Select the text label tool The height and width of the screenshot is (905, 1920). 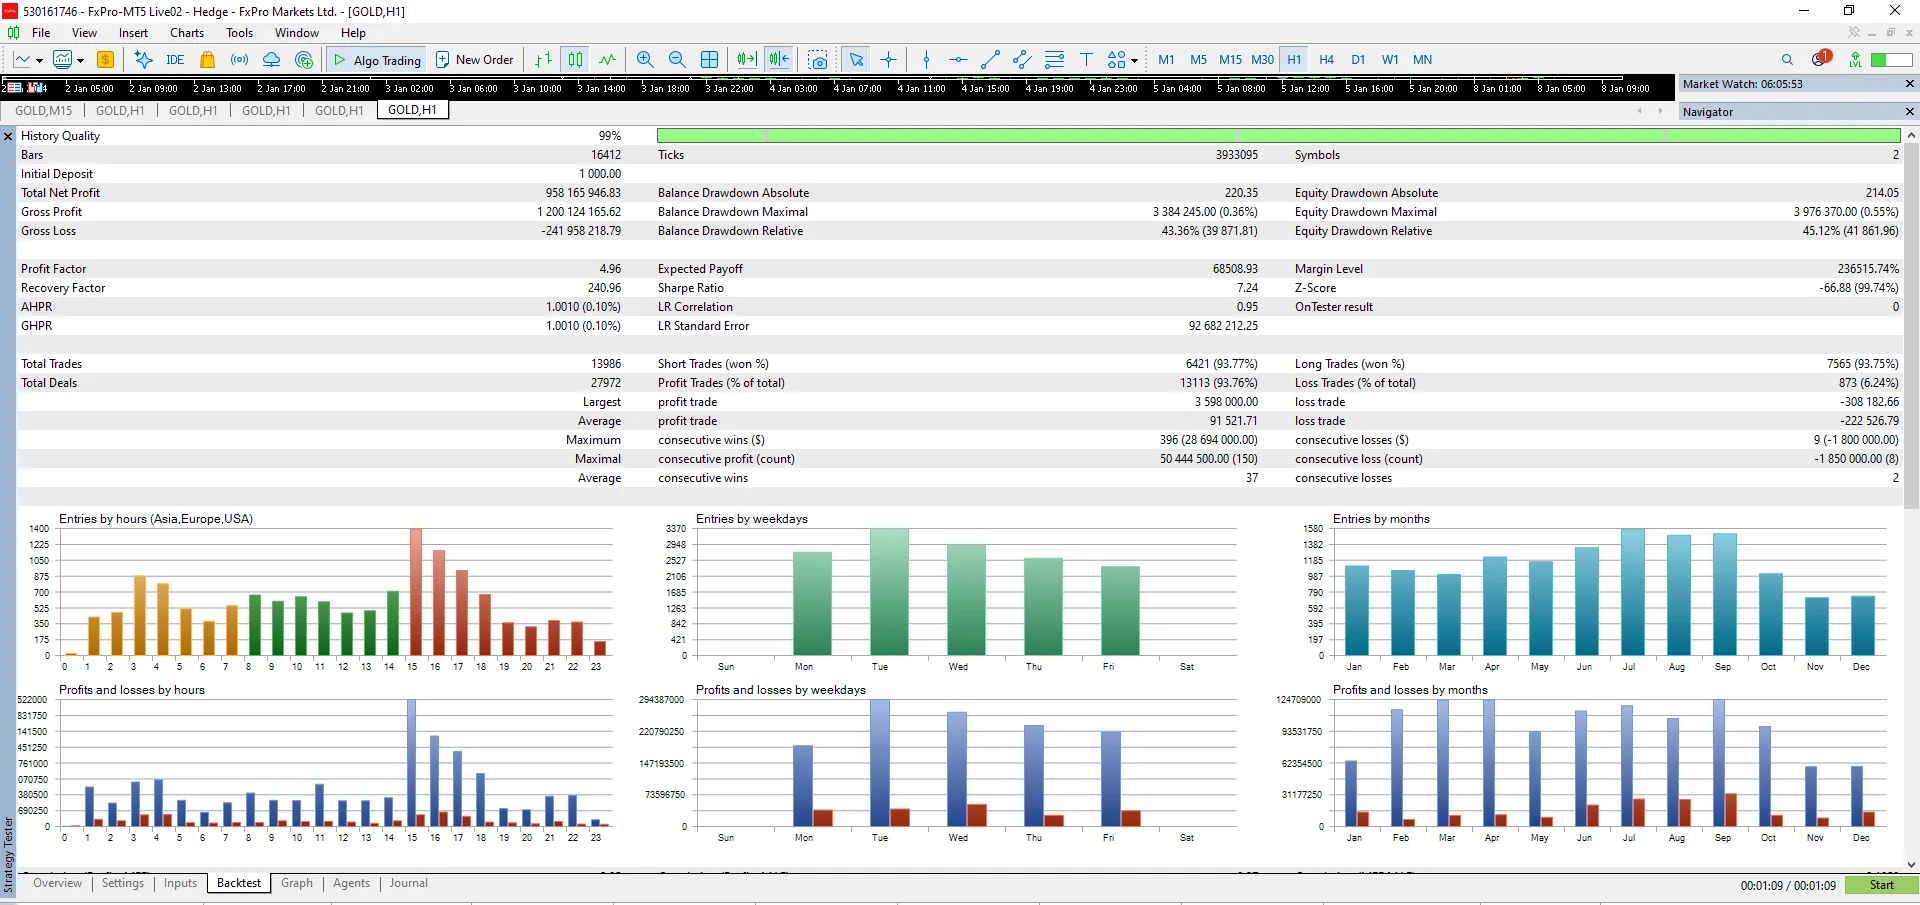click(x=1086, y=60)
